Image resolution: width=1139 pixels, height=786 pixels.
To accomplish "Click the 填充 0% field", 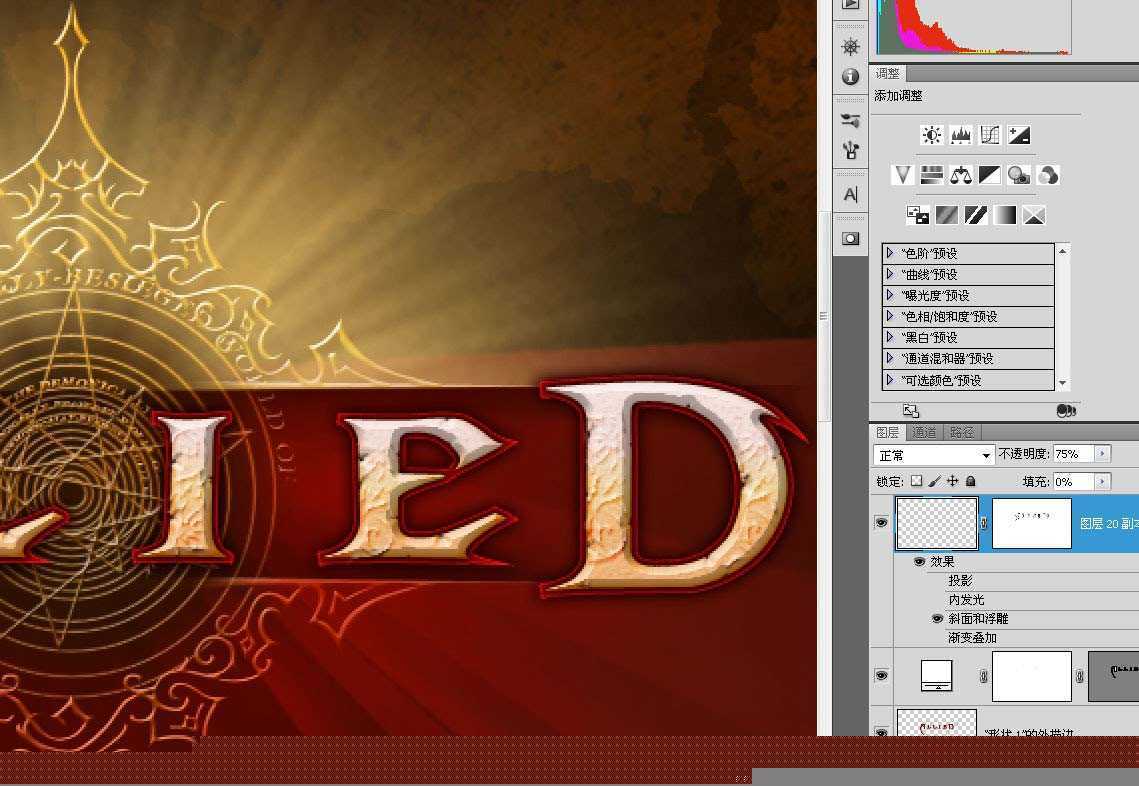I will click(1074, 481).
